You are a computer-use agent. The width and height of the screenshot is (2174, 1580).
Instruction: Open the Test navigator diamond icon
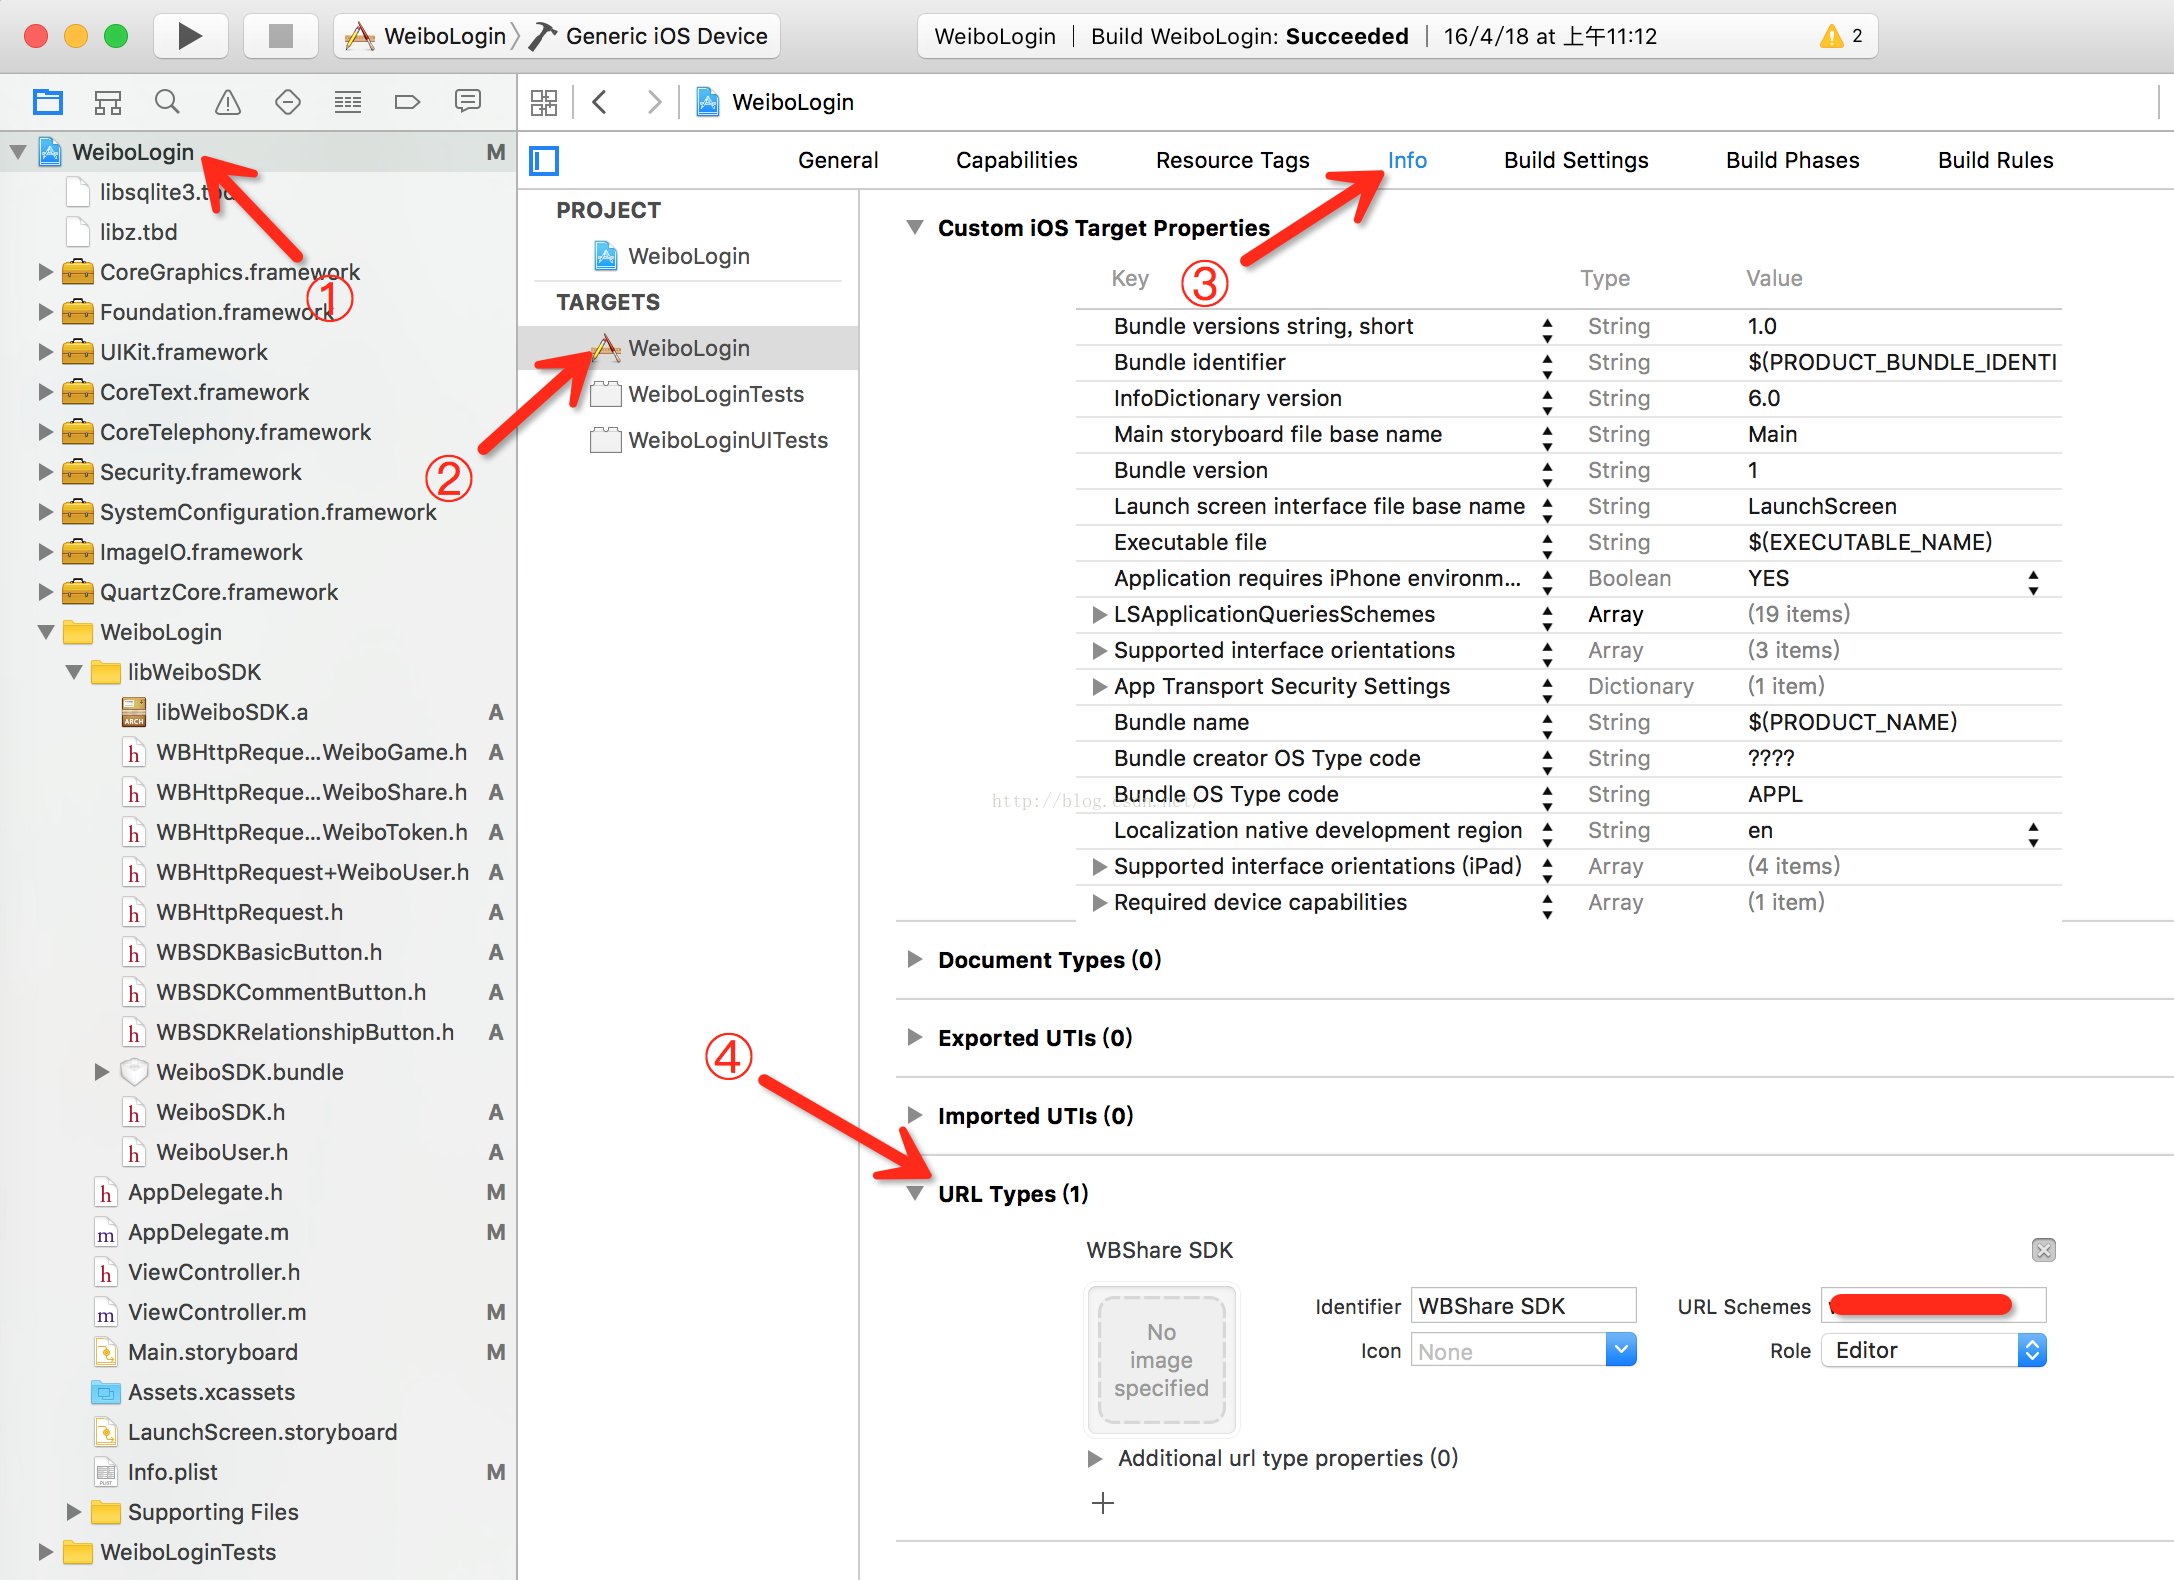[287, 102]
